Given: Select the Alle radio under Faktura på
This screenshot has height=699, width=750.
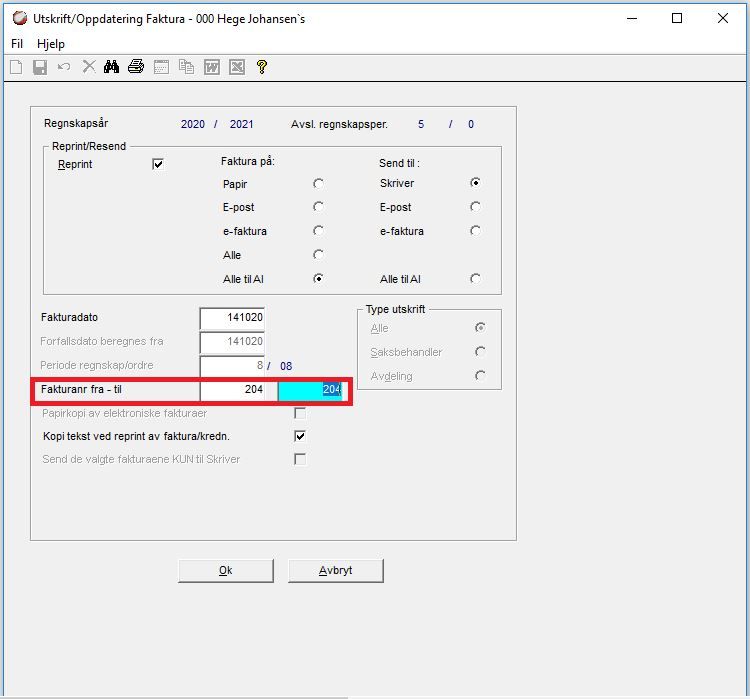Looking at the screenshot, I should [318, 255].
